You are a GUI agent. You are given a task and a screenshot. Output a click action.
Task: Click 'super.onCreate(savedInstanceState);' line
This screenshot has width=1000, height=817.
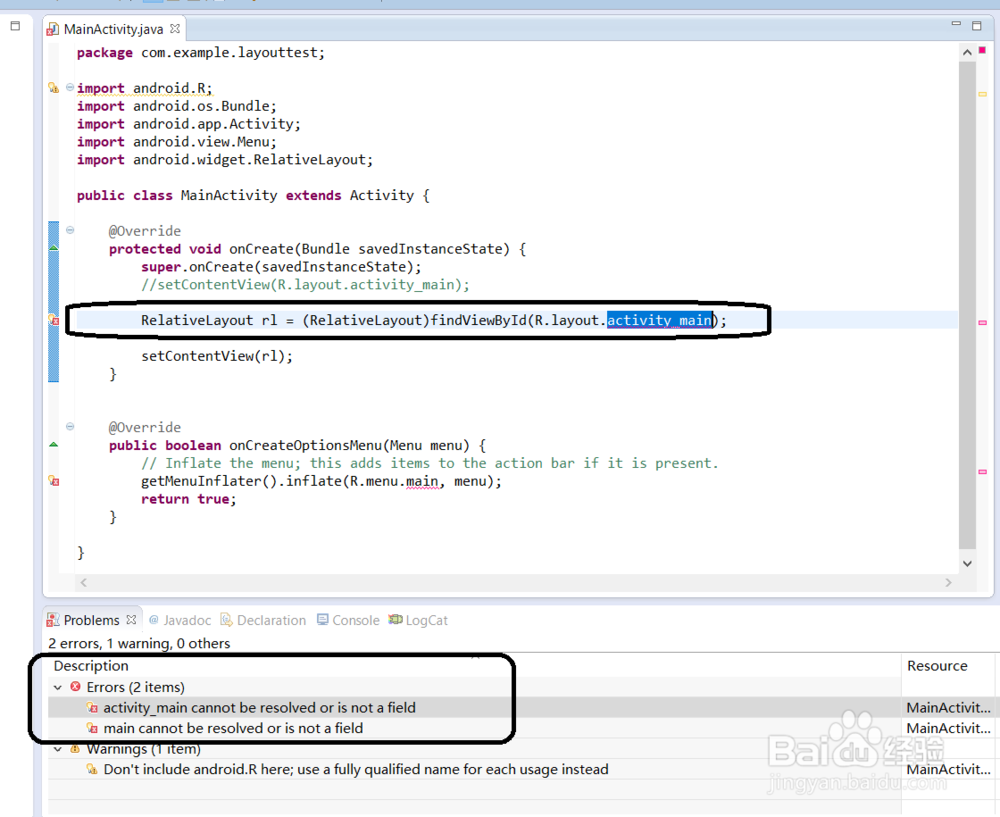(x=281, y=267)
